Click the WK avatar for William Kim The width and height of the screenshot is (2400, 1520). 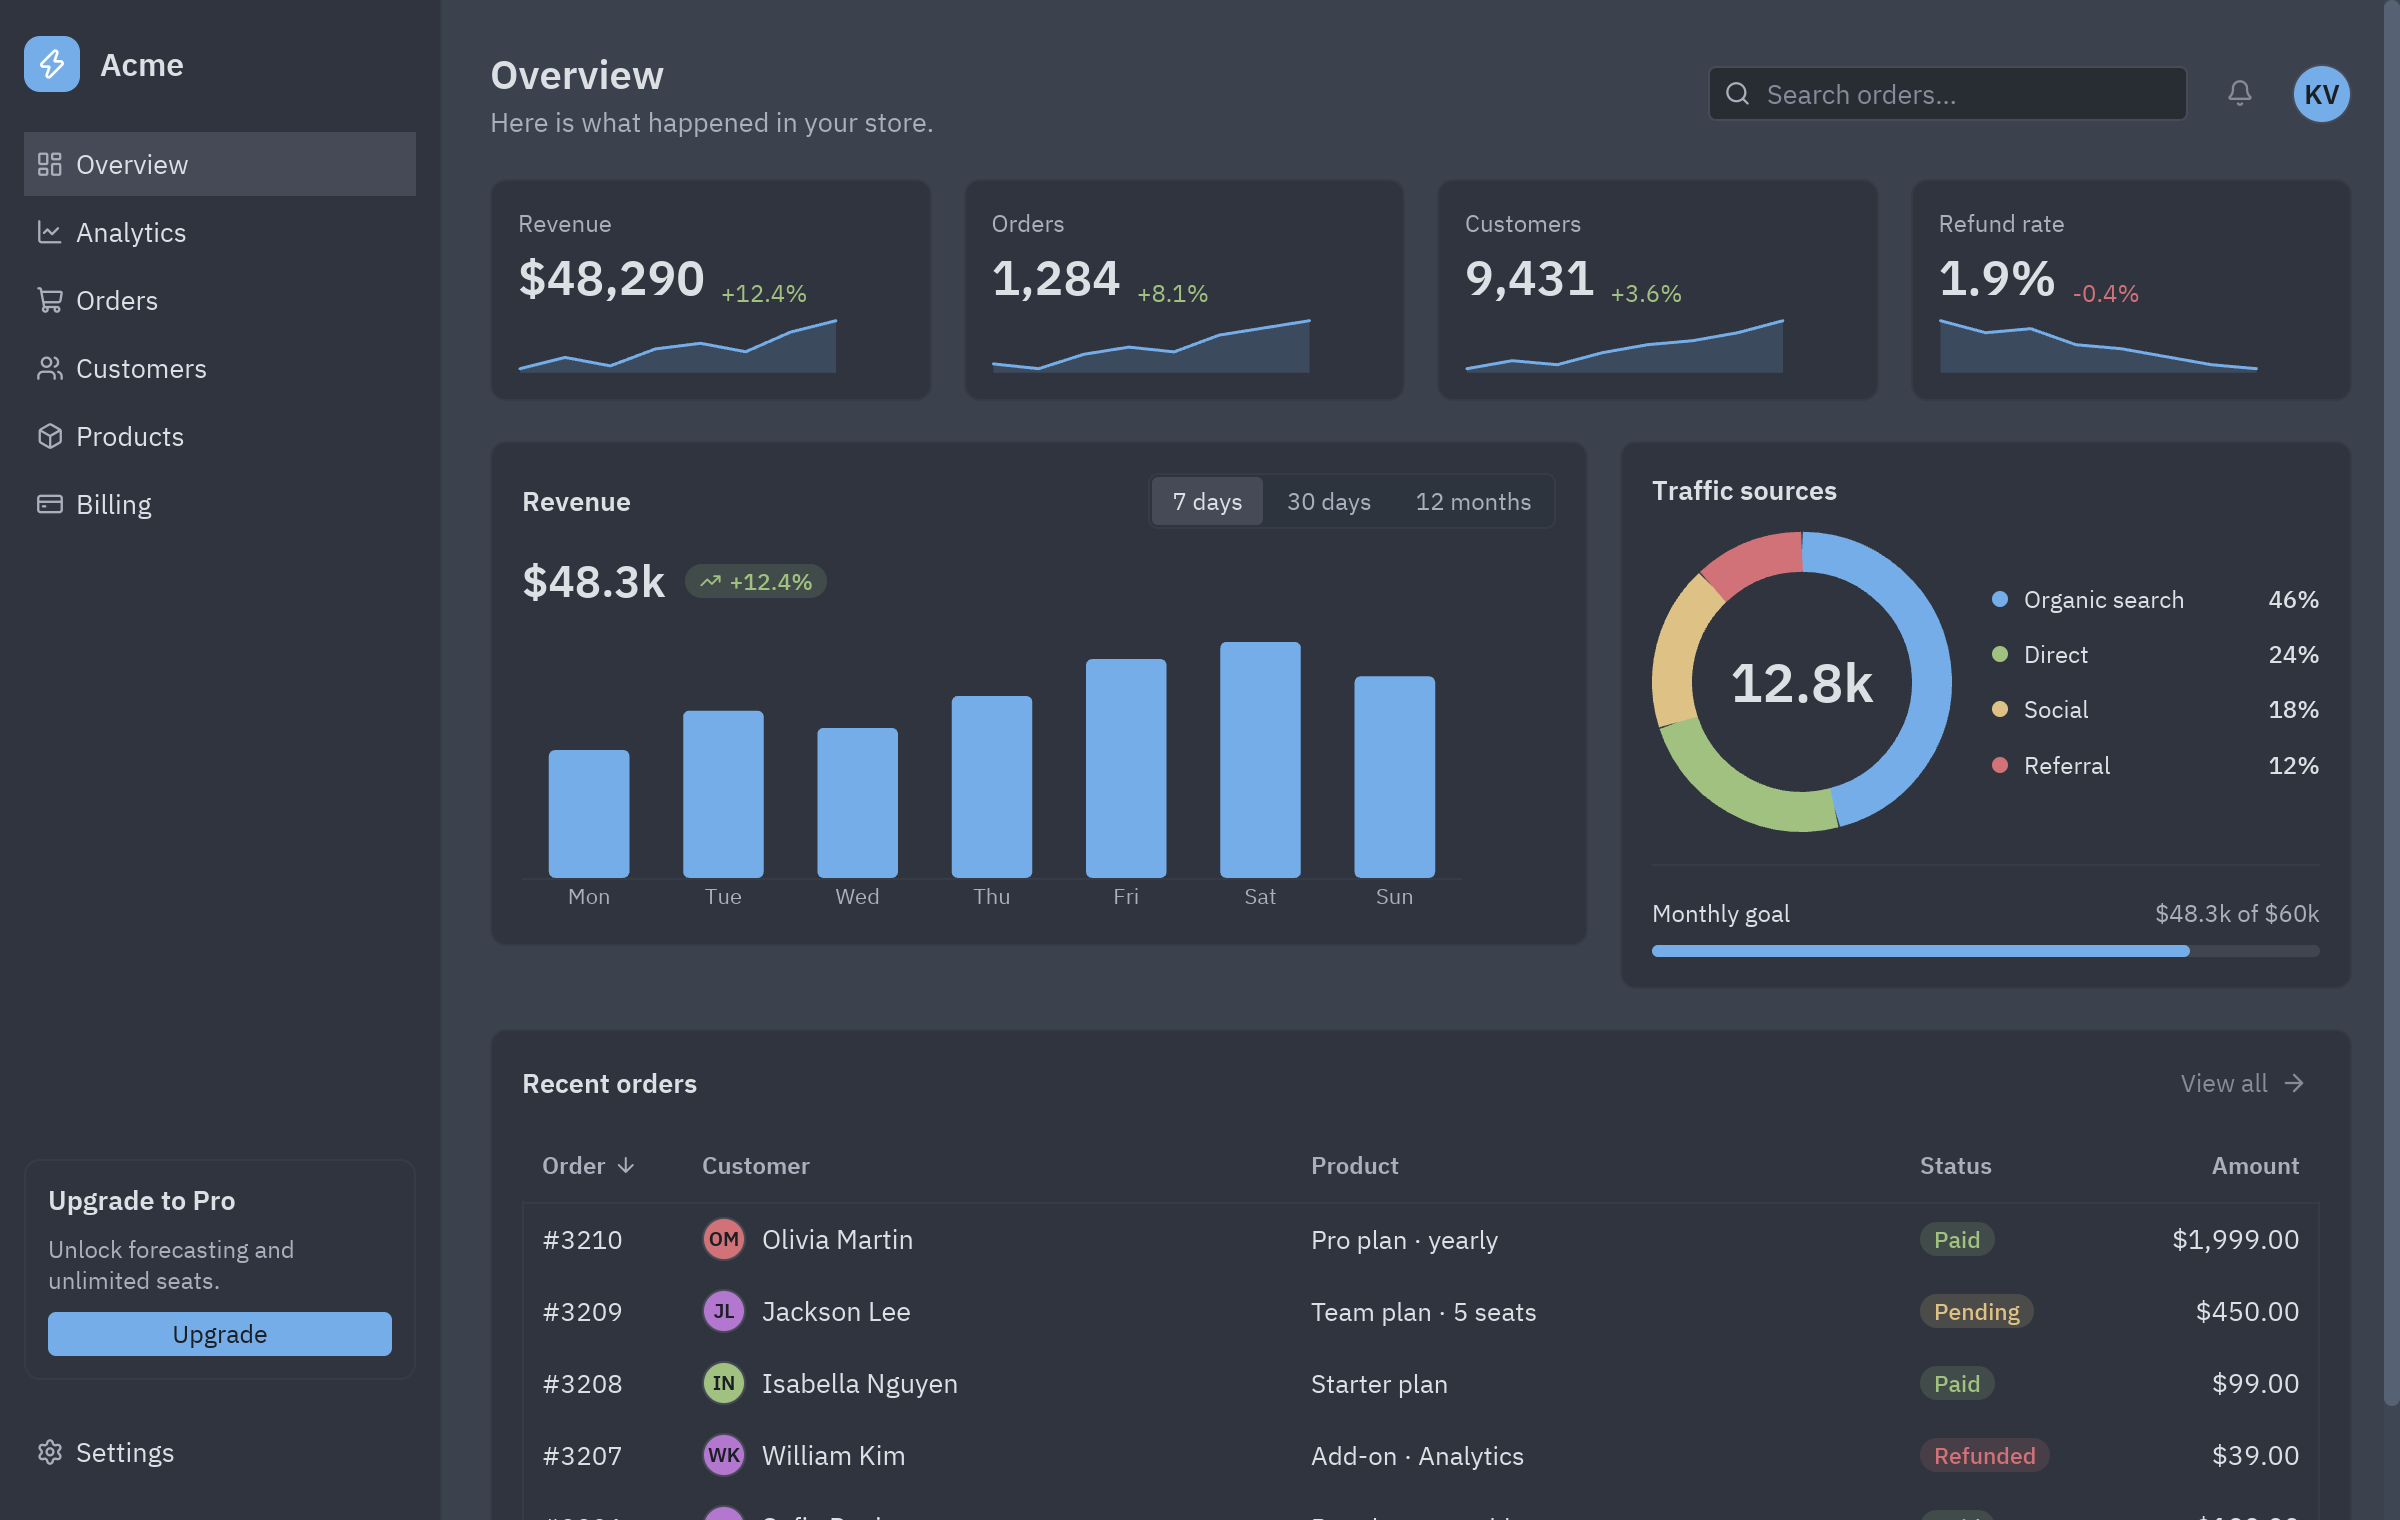[x=723, y=1456]
